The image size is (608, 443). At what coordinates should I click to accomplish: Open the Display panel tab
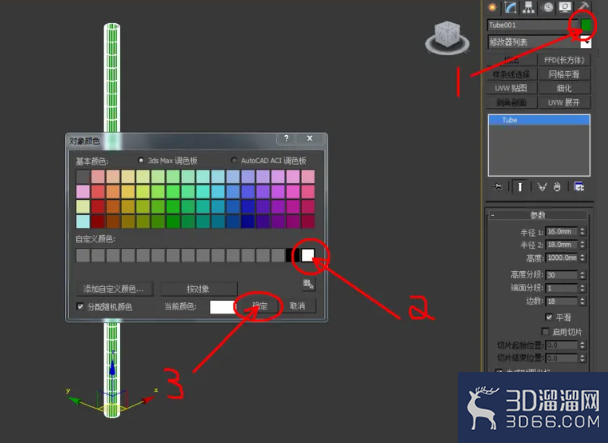point(565,7)
